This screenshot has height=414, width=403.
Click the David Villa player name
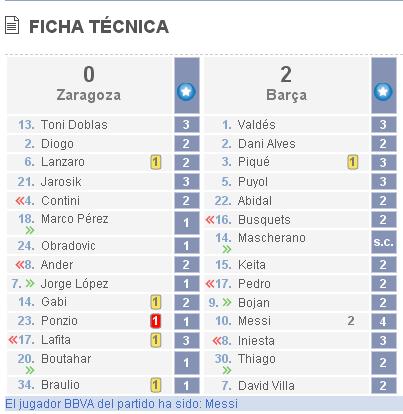point(266,386)
